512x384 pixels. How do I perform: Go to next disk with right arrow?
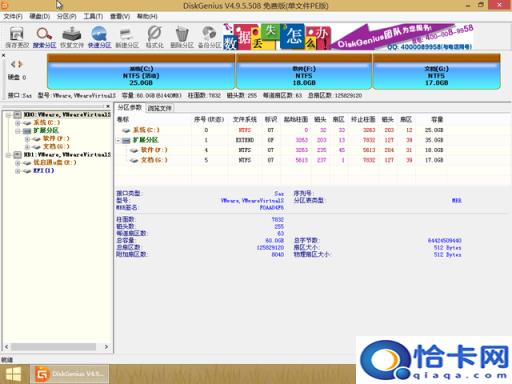coord(20,64)
